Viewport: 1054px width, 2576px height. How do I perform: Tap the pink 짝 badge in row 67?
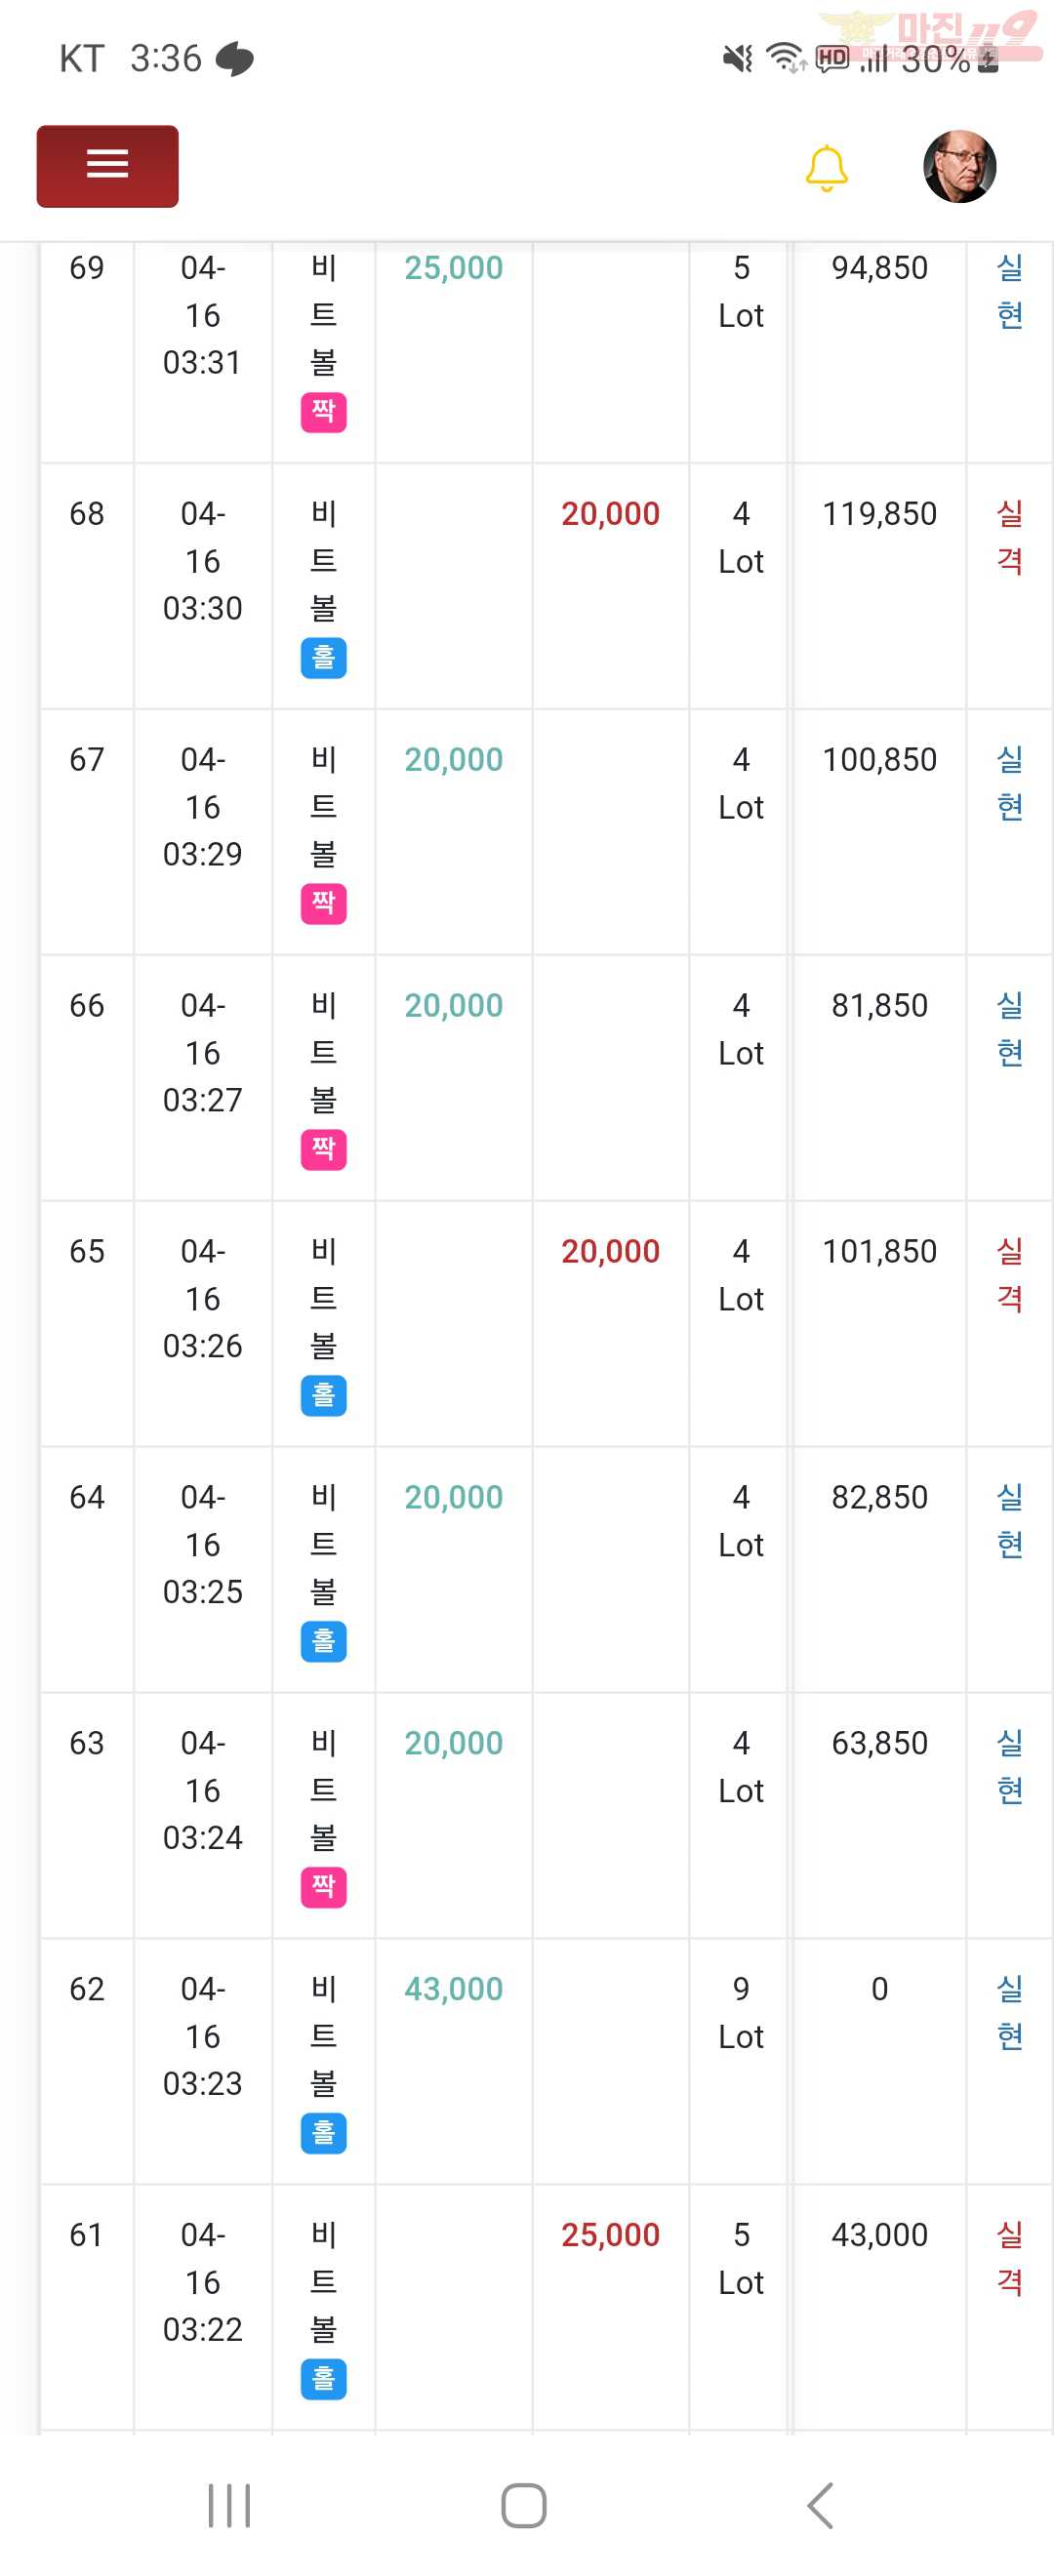click(323, 904)
